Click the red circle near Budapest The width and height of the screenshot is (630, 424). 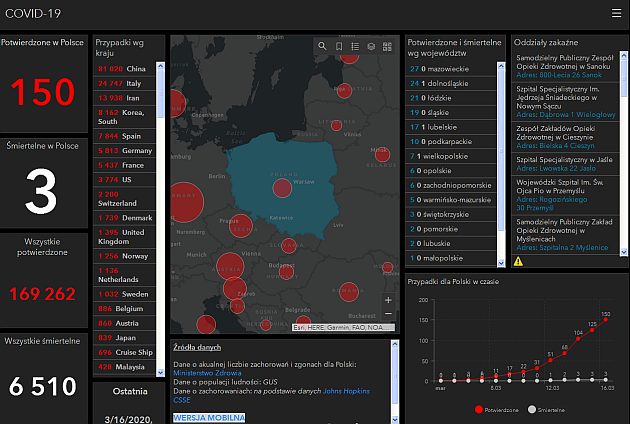click(x=286, y=272)
